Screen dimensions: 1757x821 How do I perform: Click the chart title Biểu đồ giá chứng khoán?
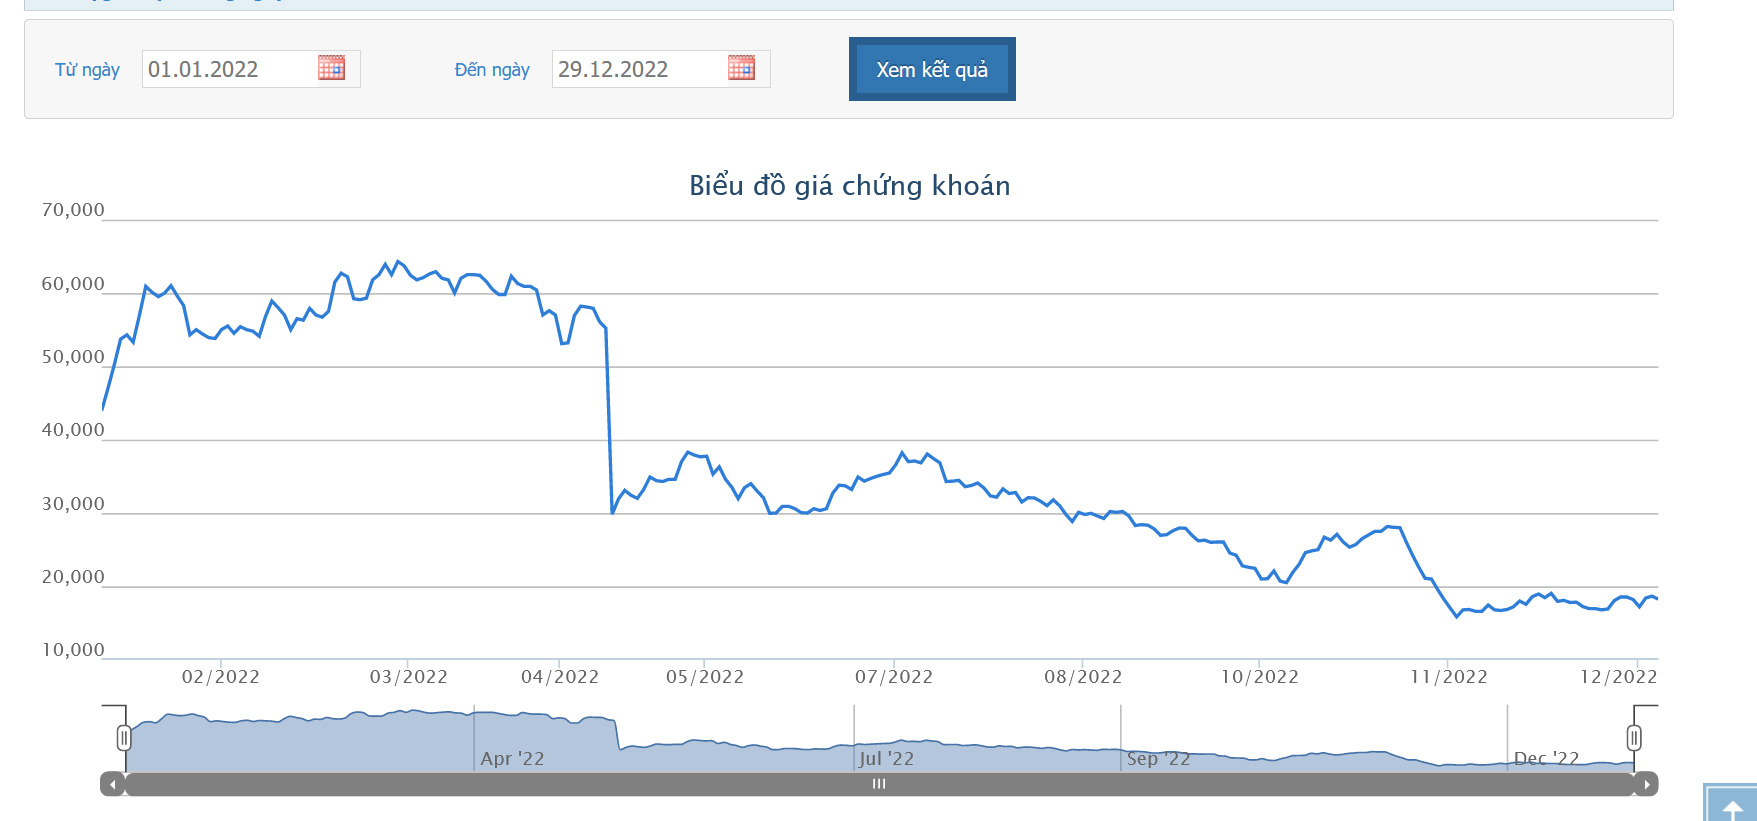(850, 186)
